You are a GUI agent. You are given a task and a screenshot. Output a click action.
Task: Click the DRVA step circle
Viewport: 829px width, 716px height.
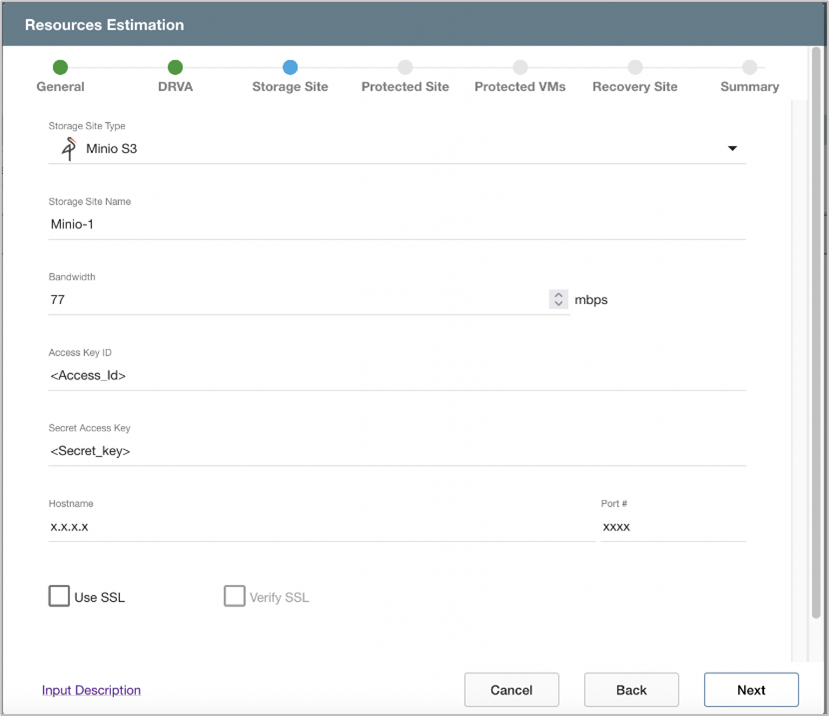click(x=175, y=68)
